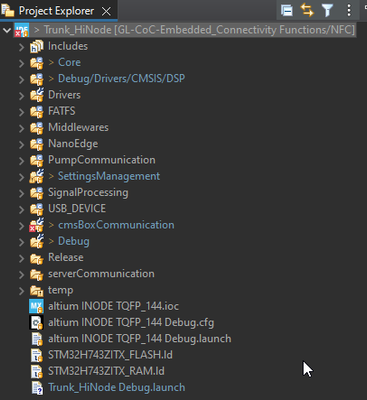Select file STM32H743ZITX_FLASH.ld
The height and width of the screenshot is (400, 367).
(x=110, y=355)
